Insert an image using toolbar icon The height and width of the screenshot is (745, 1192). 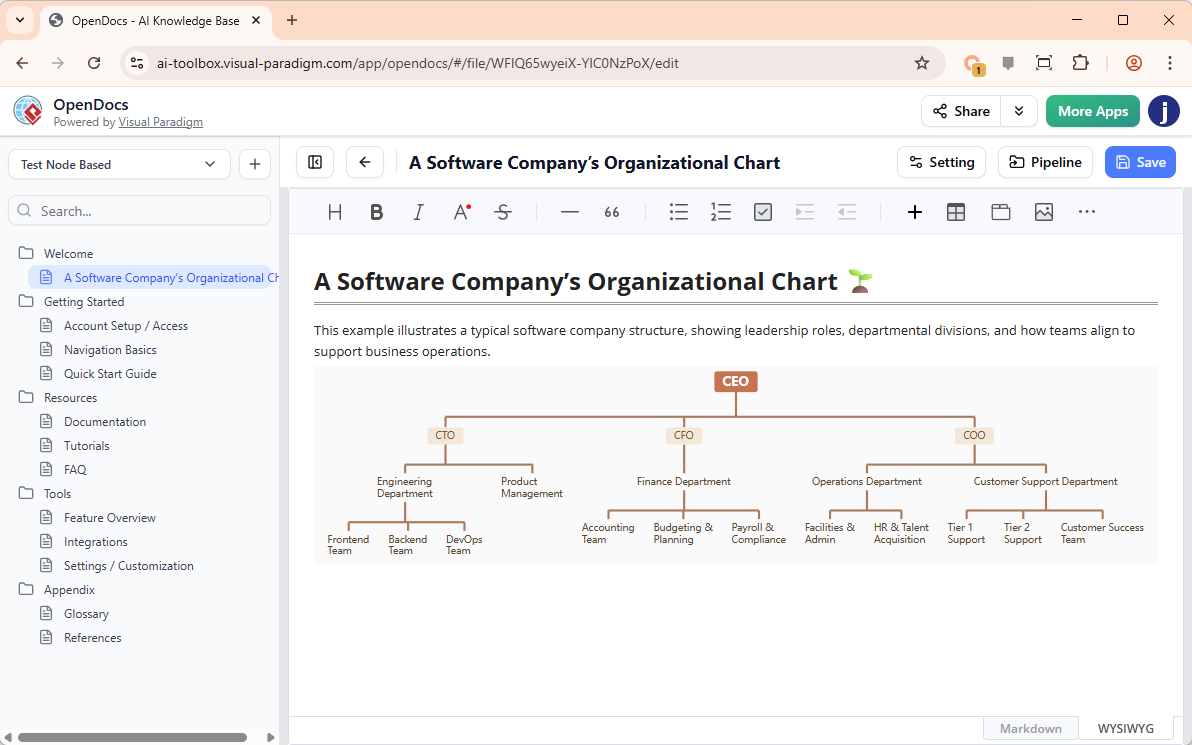click(1044, 212)
